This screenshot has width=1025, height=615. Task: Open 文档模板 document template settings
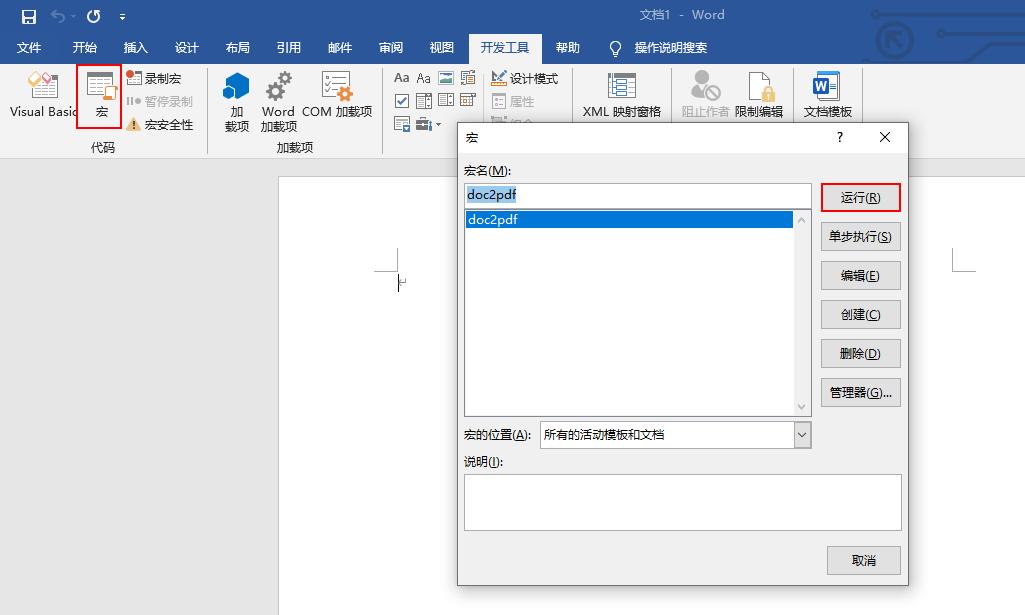(826, 95)
